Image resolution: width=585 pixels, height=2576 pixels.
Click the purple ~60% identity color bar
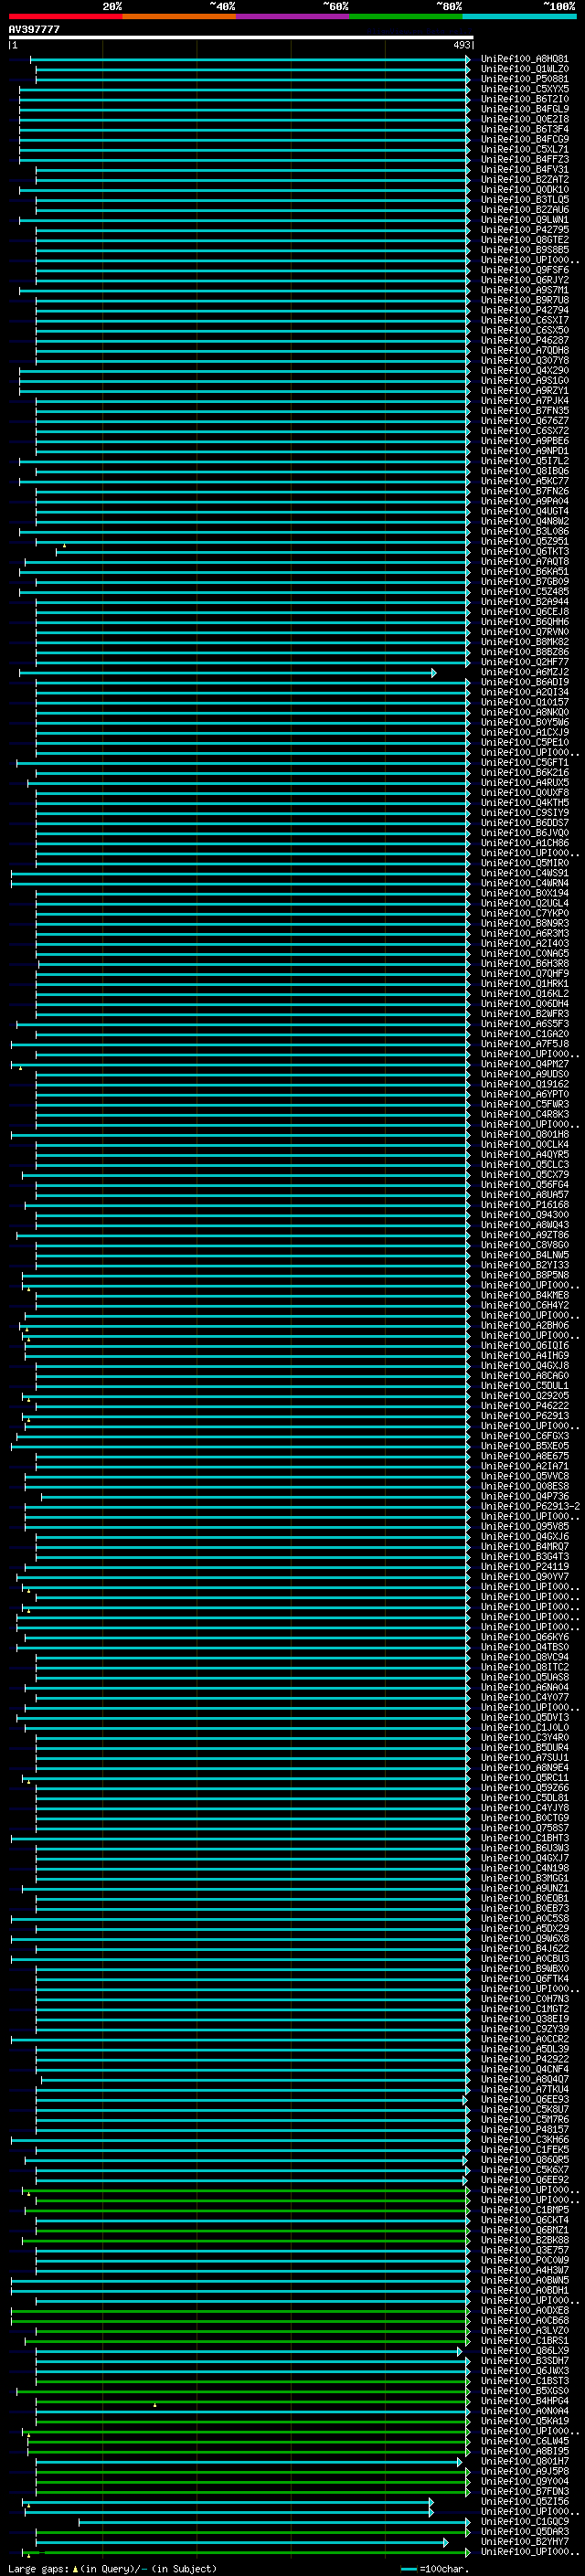tap(293, 16)
